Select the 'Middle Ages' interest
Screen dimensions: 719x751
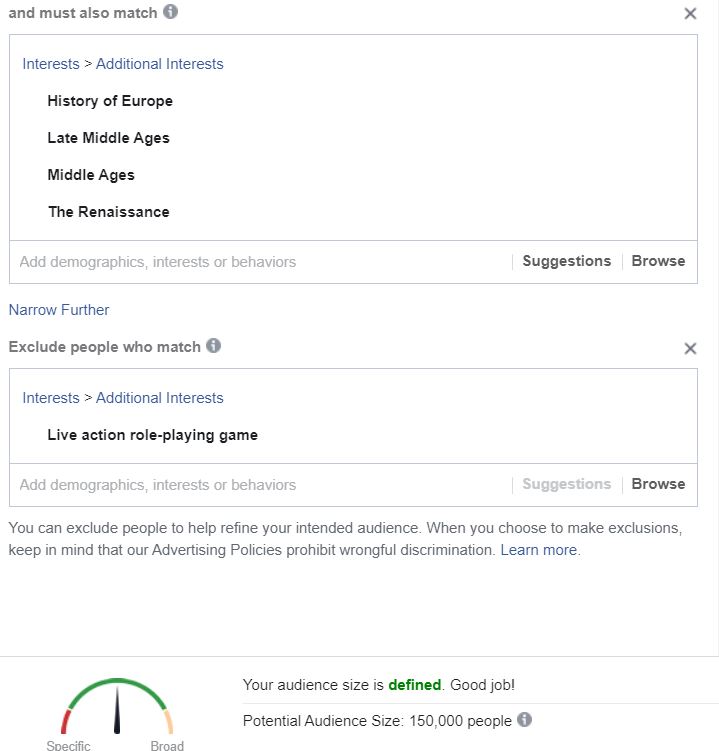[x=91, y=175]
